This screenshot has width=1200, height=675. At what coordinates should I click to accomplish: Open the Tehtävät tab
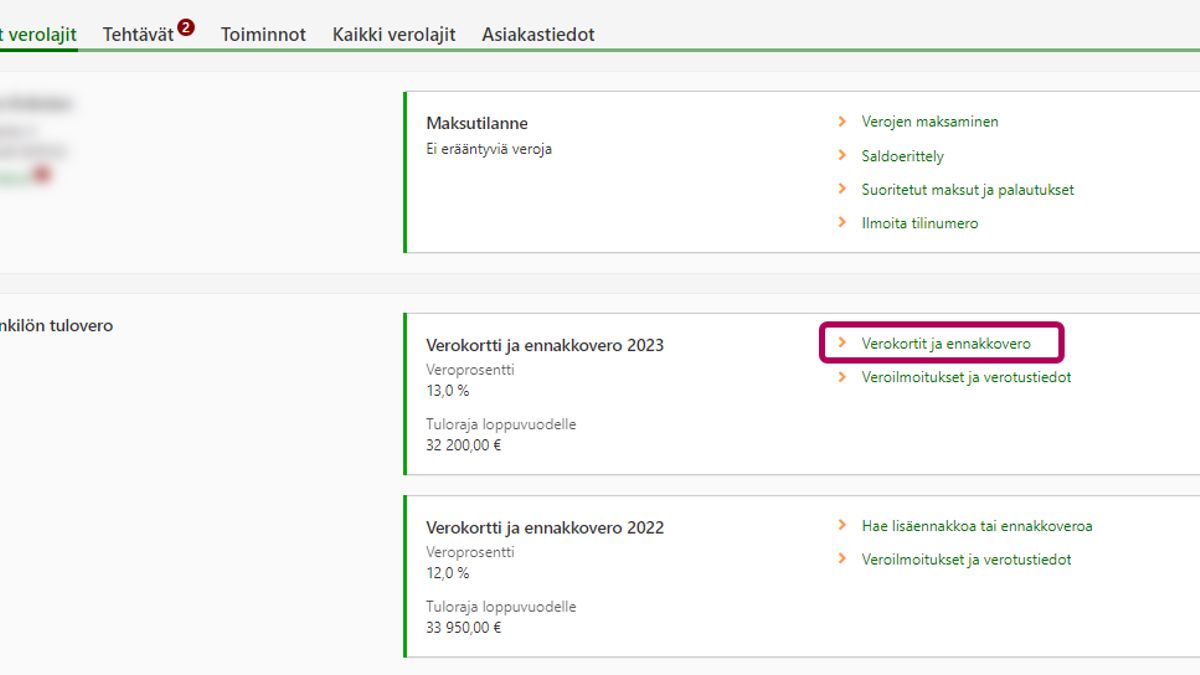tap(138, 34)
